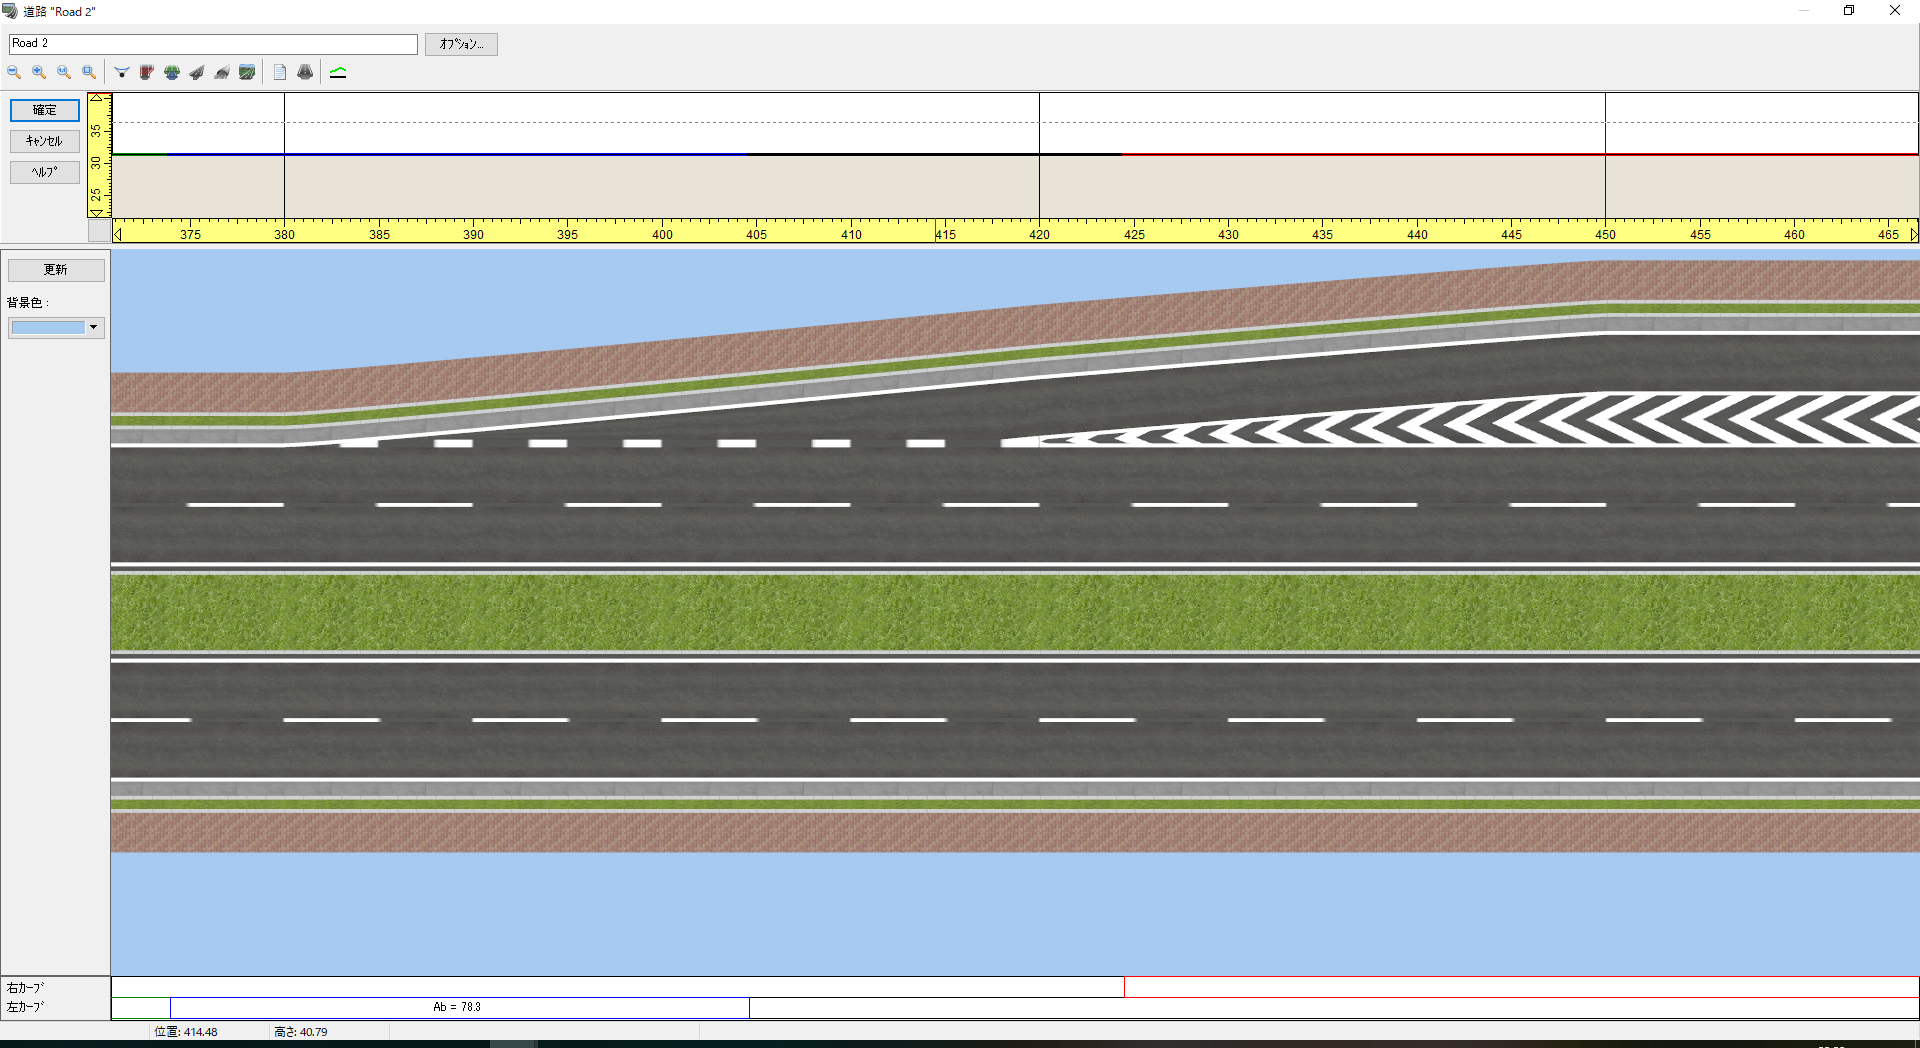This screenshot has height=1048, width=1920.
Task: Select the Ab = 78.3 left curve segment
Action: (459, 1007)
